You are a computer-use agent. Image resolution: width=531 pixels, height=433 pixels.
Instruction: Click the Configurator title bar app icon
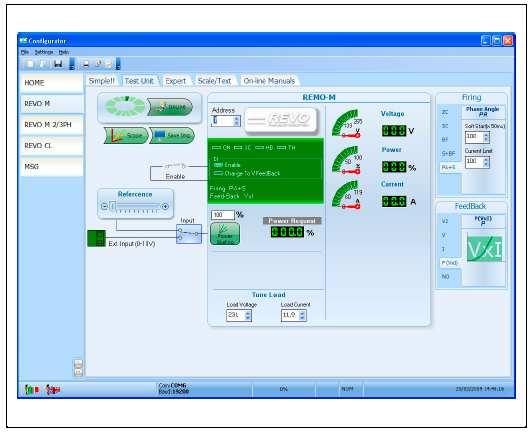pos(23,41)
